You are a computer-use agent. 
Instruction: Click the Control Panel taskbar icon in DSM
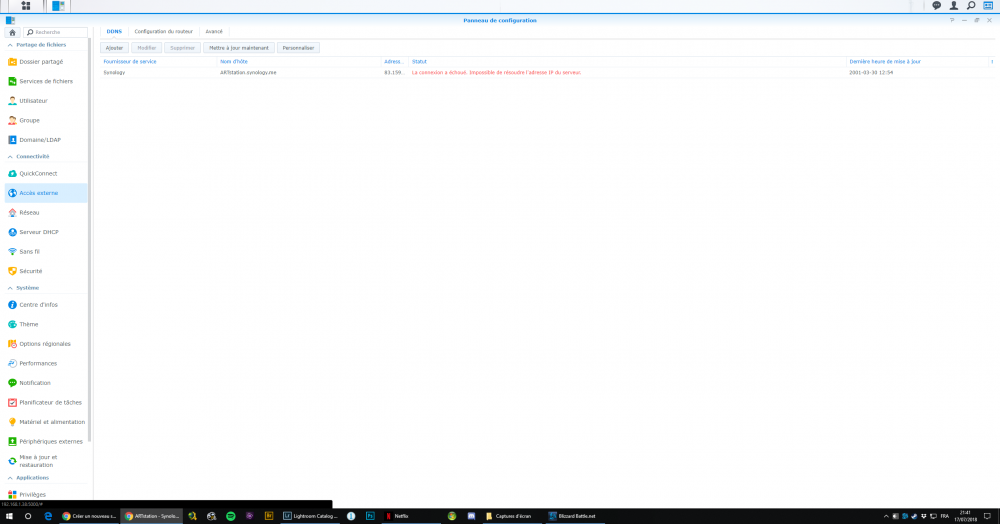58,6
